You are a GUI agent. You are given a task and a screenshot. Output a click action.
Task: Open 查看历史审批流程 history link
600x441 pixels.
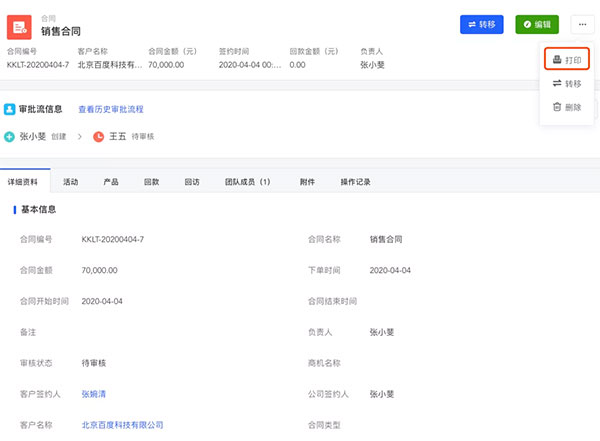pos(112,109)
